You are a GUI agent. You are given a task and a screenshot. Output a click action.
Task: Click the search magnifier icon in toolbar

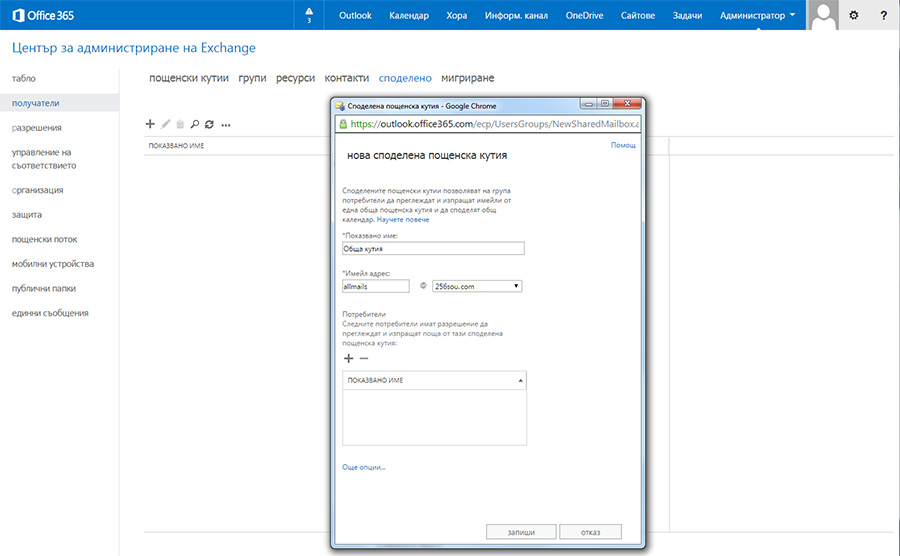[195, 124]
